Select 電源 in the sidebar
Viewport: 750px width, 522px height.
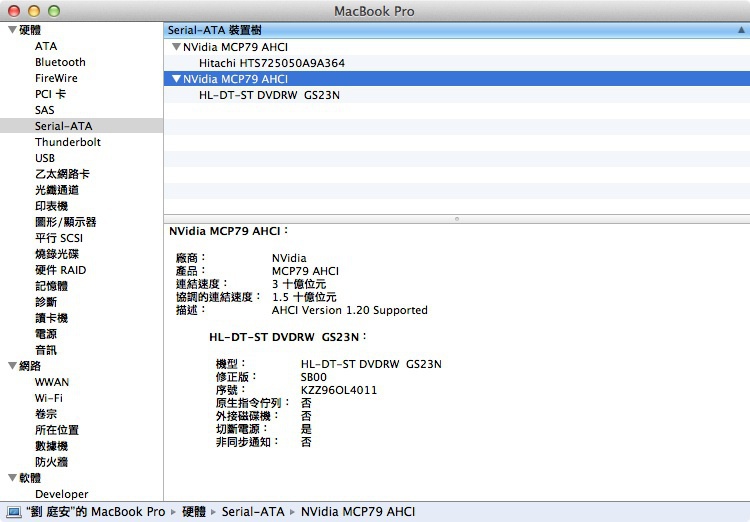pos(46,334)
